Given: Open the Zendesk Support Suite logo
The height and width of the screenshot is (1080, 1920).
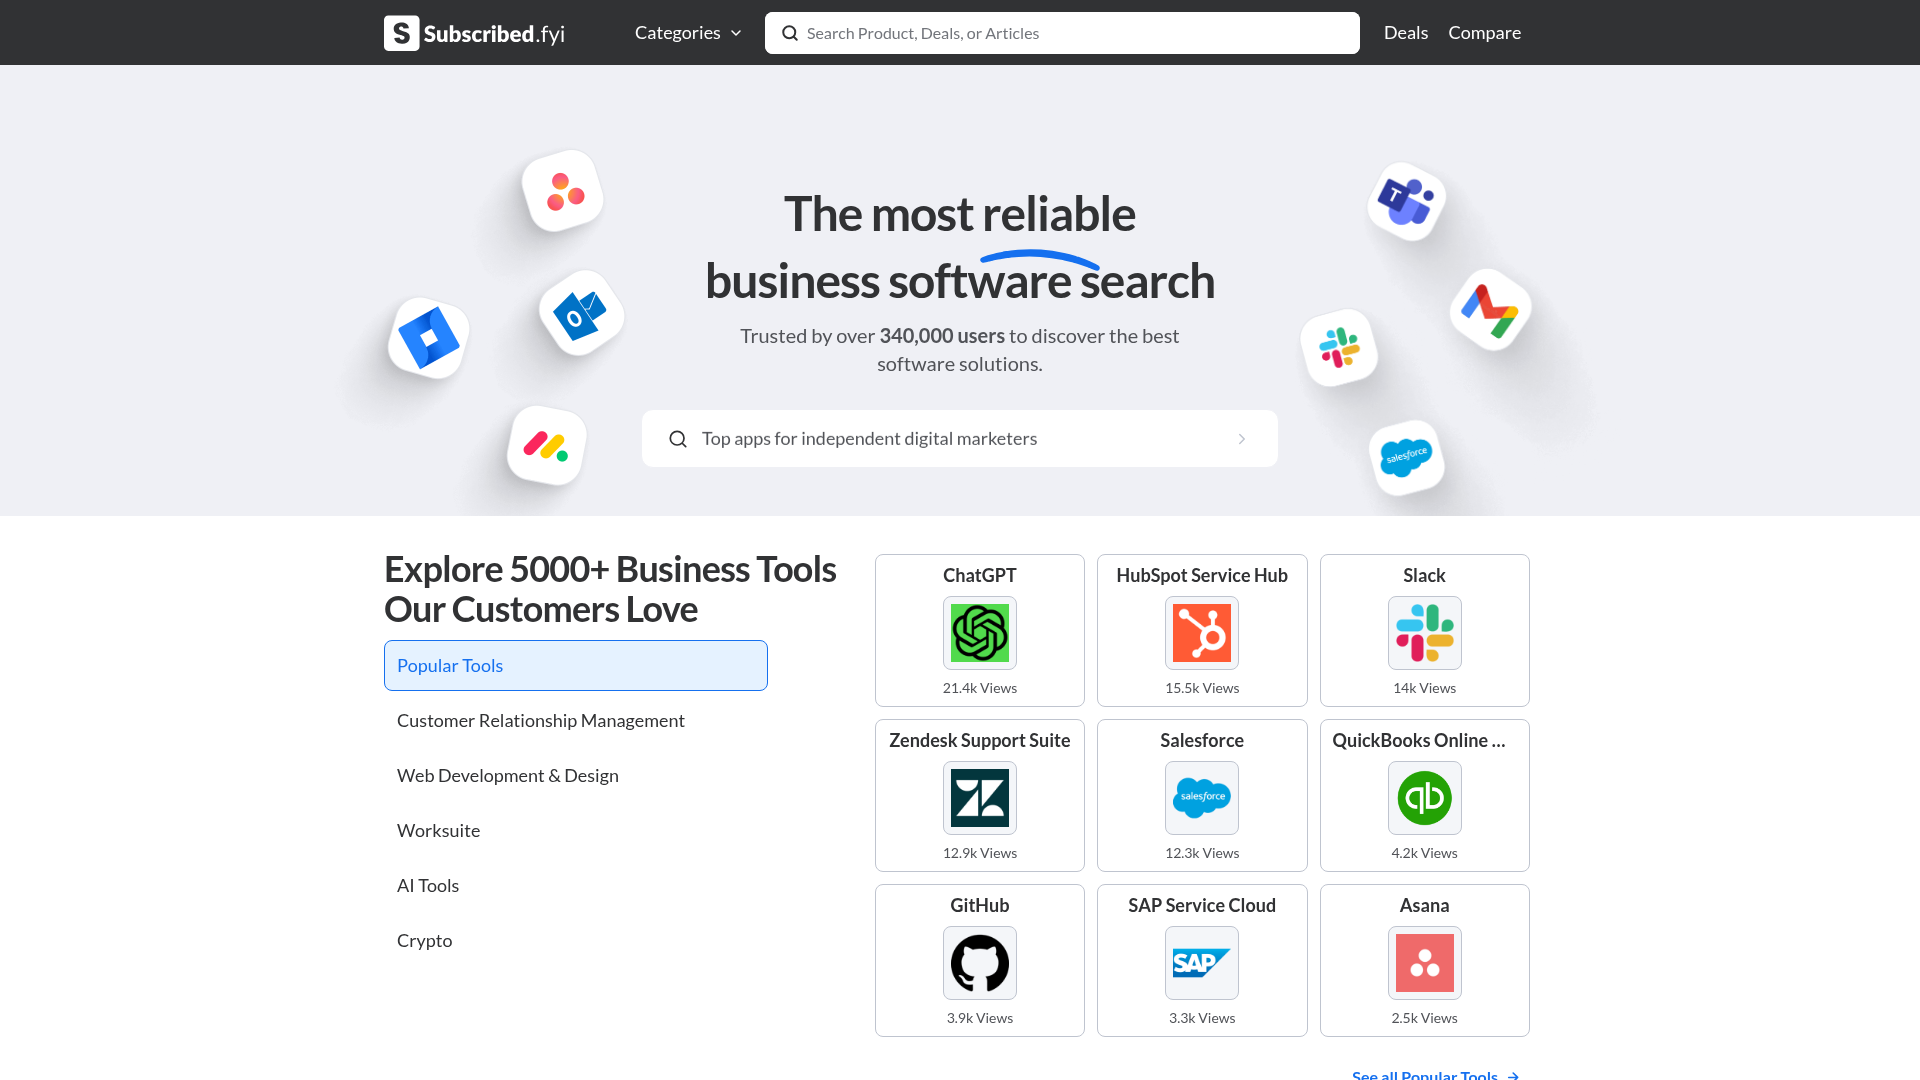Looking at the screenshot, I should click(980, 798).
